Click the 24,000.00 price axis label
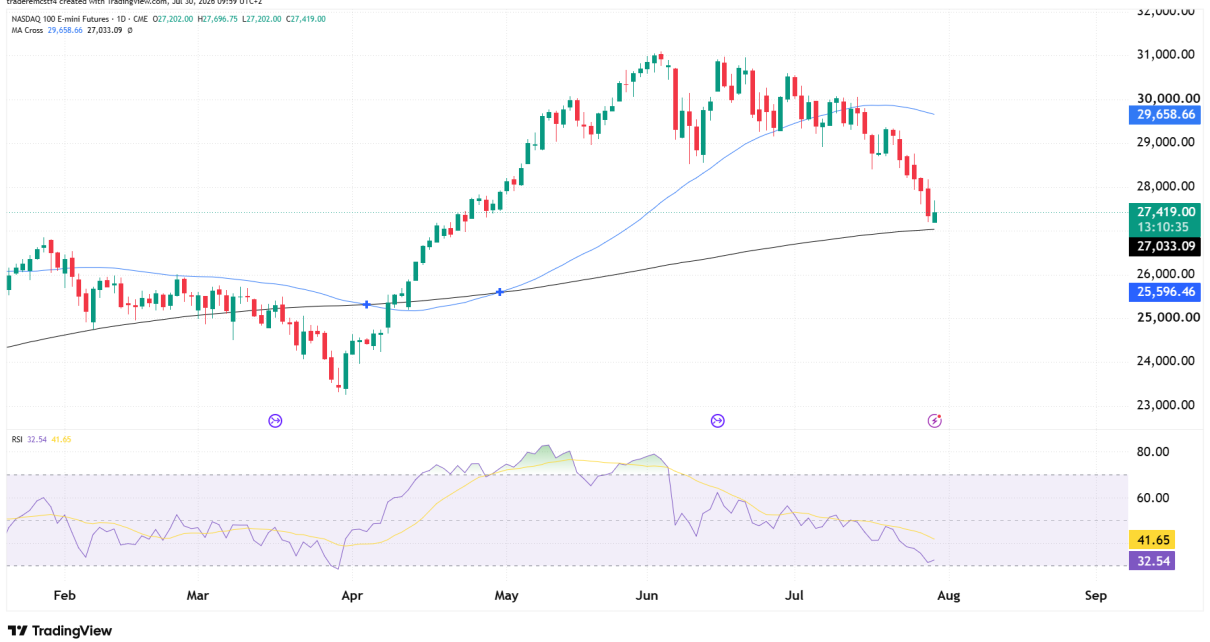Viewport: 1210px width, 642px height. coord(1166,361)
